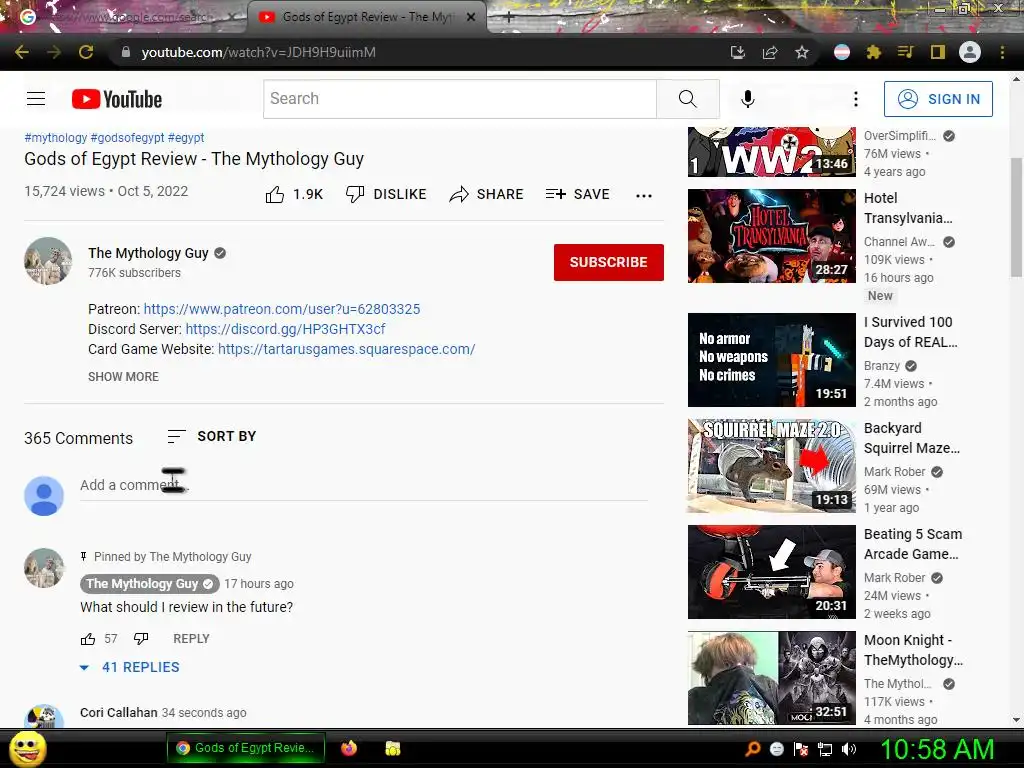Open Beating 5 Scam Arcade Games thumbnail

tap(771, 572)
